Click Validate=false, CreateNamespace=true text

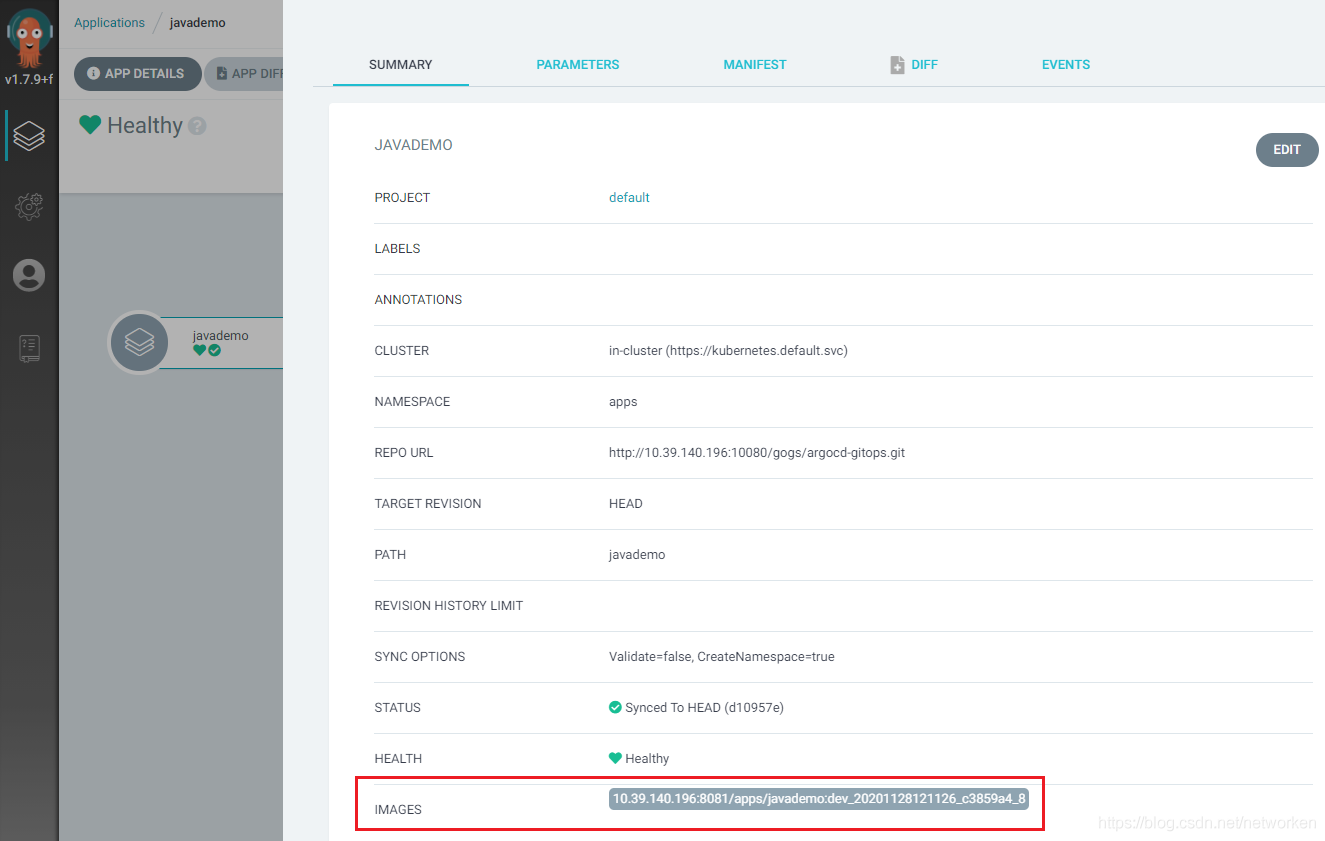[722, 656]
